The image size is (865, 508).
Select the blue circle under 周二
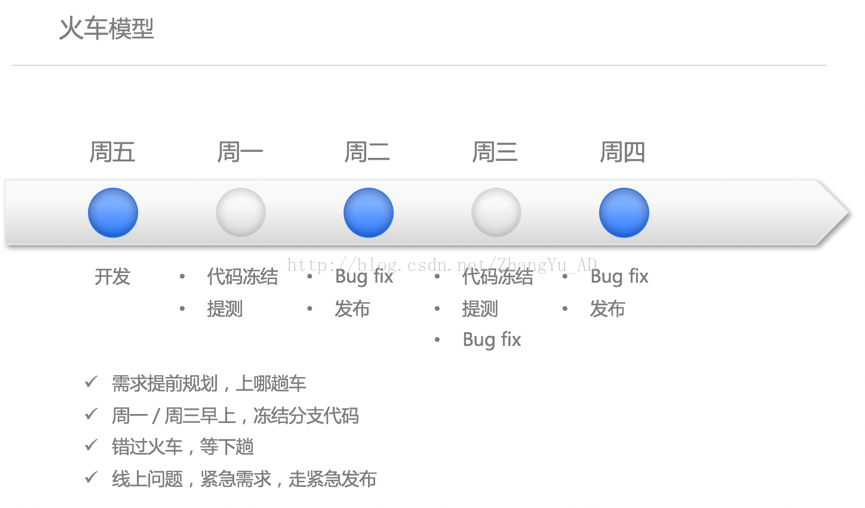(x=369, y=213)
